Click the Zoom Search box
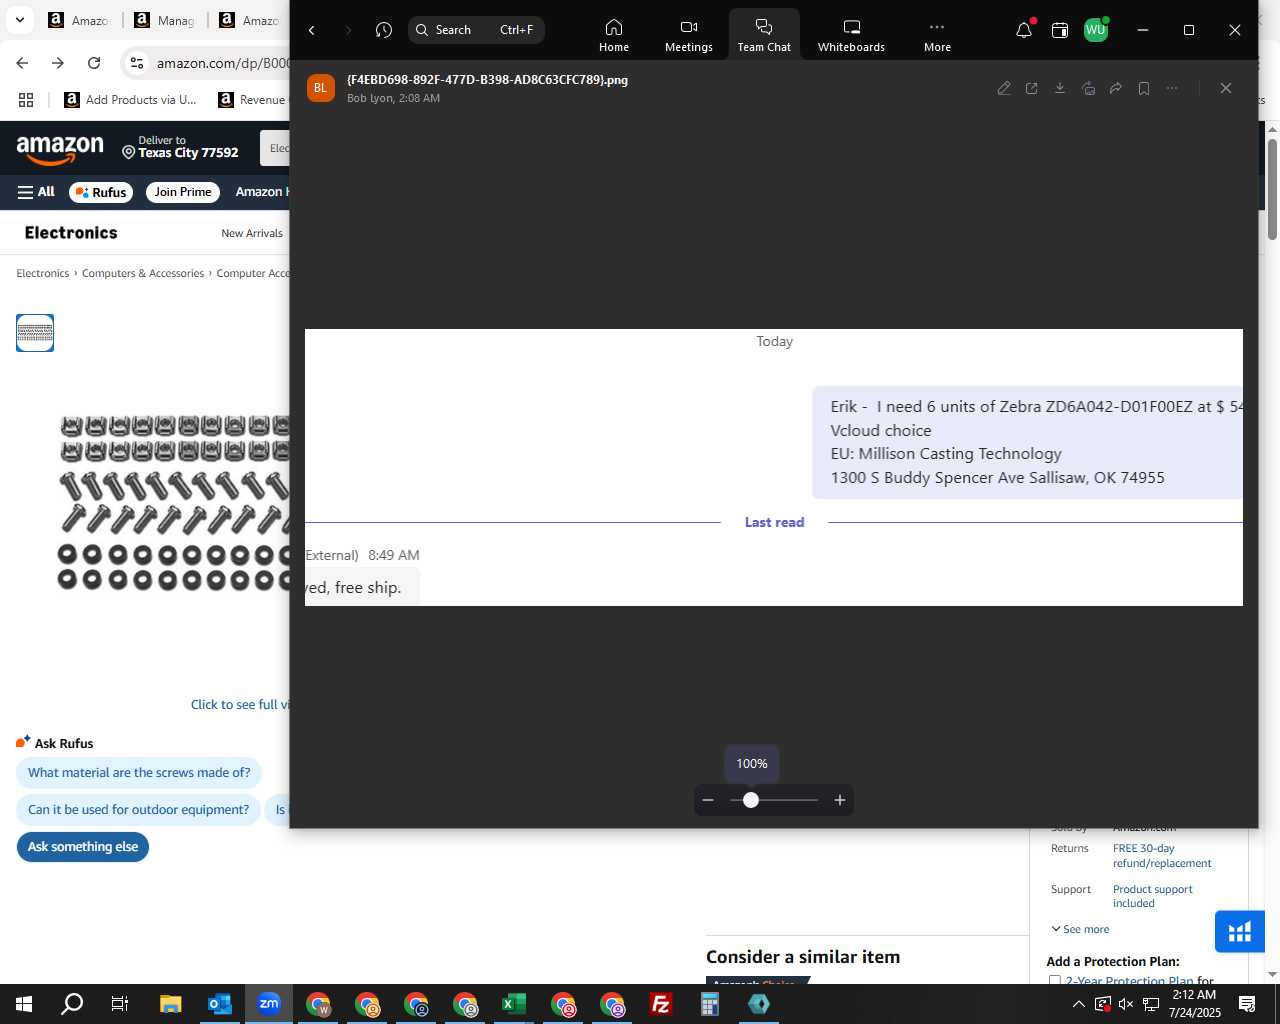Screen dimensions: 1280x1024 point(476,30)
